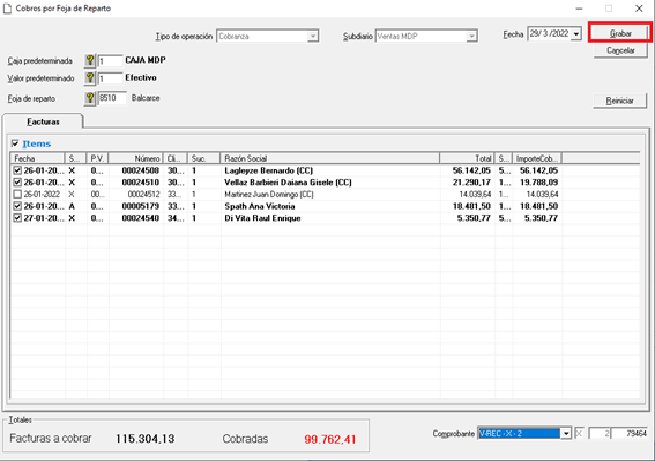Sort by Razón Social column header

coord(330,158)
